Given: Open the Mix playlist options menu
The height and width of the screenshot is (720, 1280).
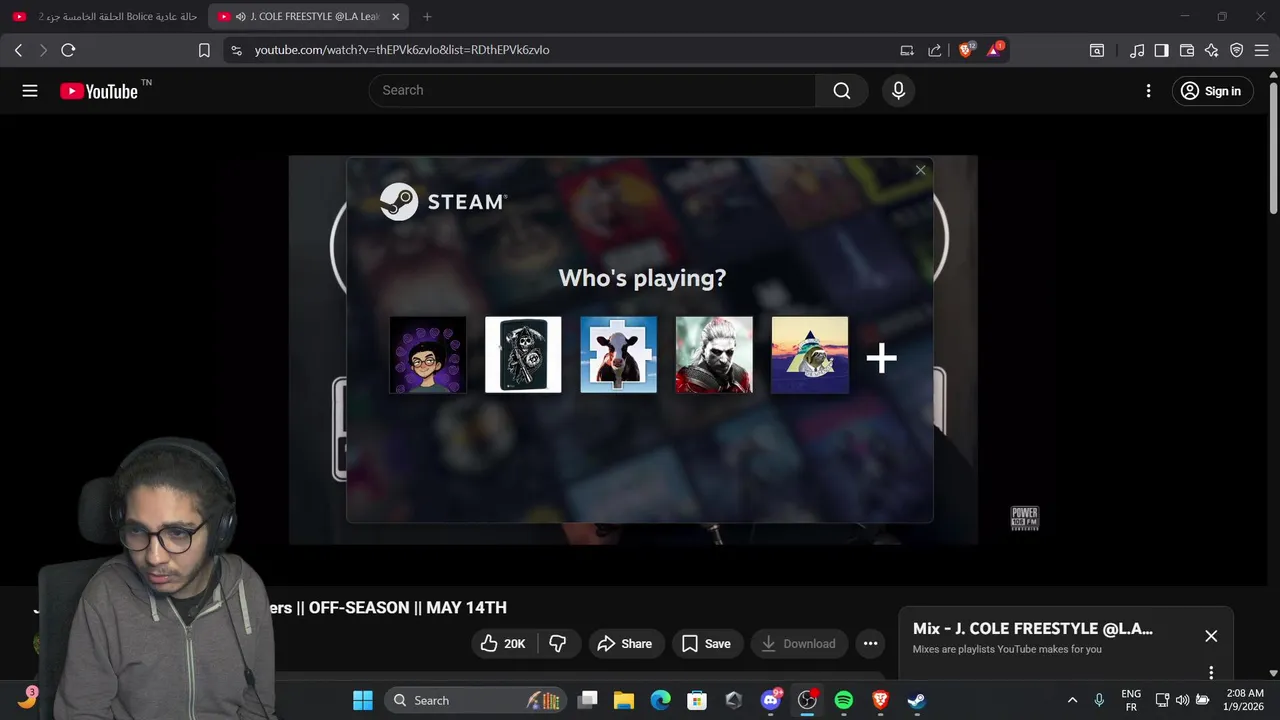Looking at the screenshot, I should (1211, 673).
